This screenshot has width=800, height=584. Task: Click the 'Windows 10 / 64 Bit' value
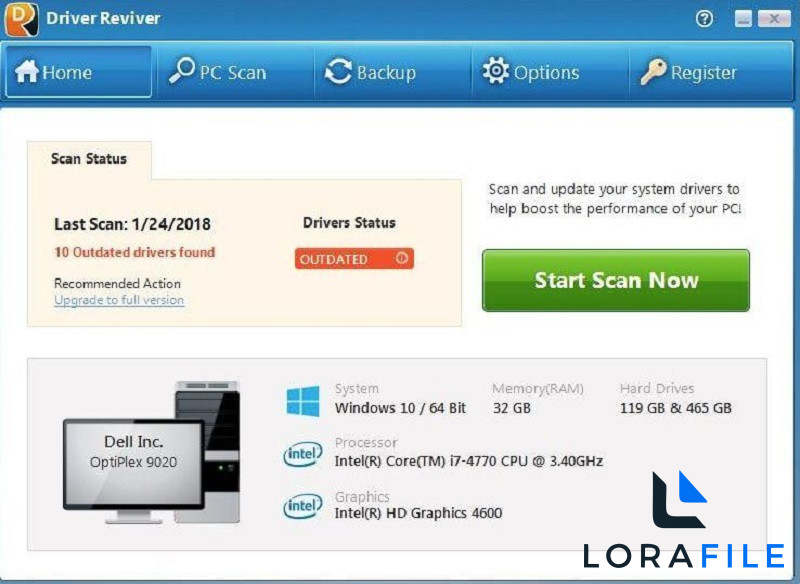point(400,408)
